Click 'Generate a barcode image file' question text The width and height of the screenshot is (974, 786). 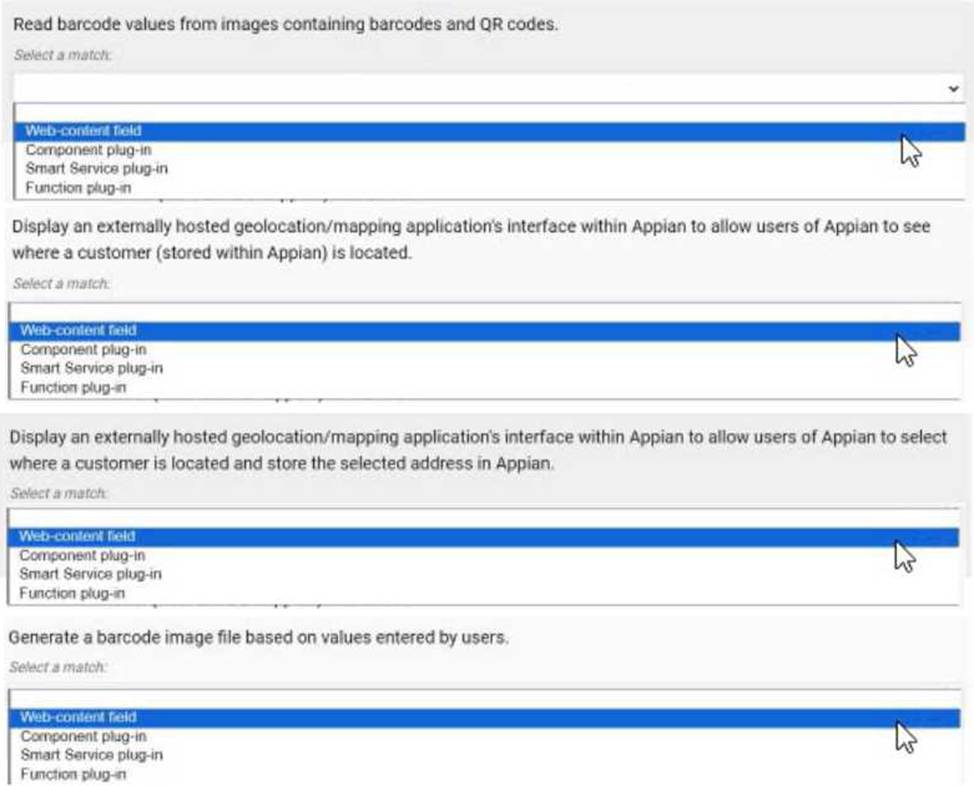(x=258, y=637)
